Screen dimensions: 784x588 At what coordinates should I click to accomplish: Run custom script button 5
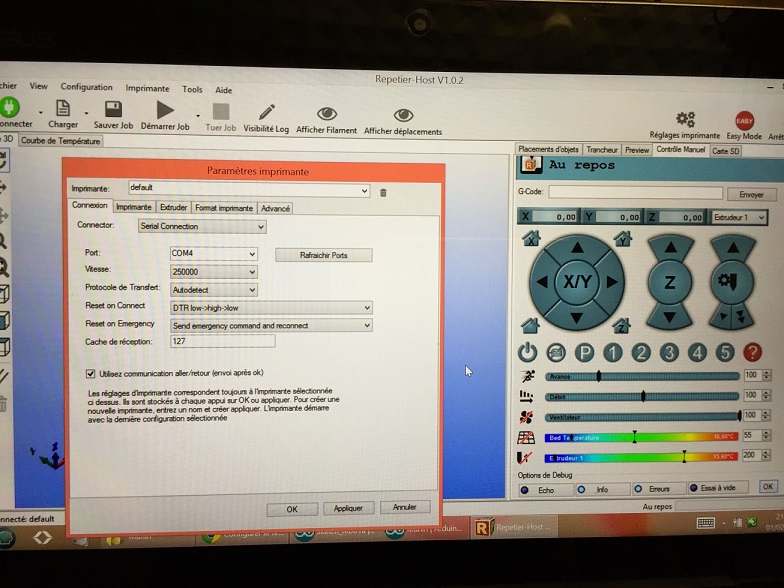724,353
